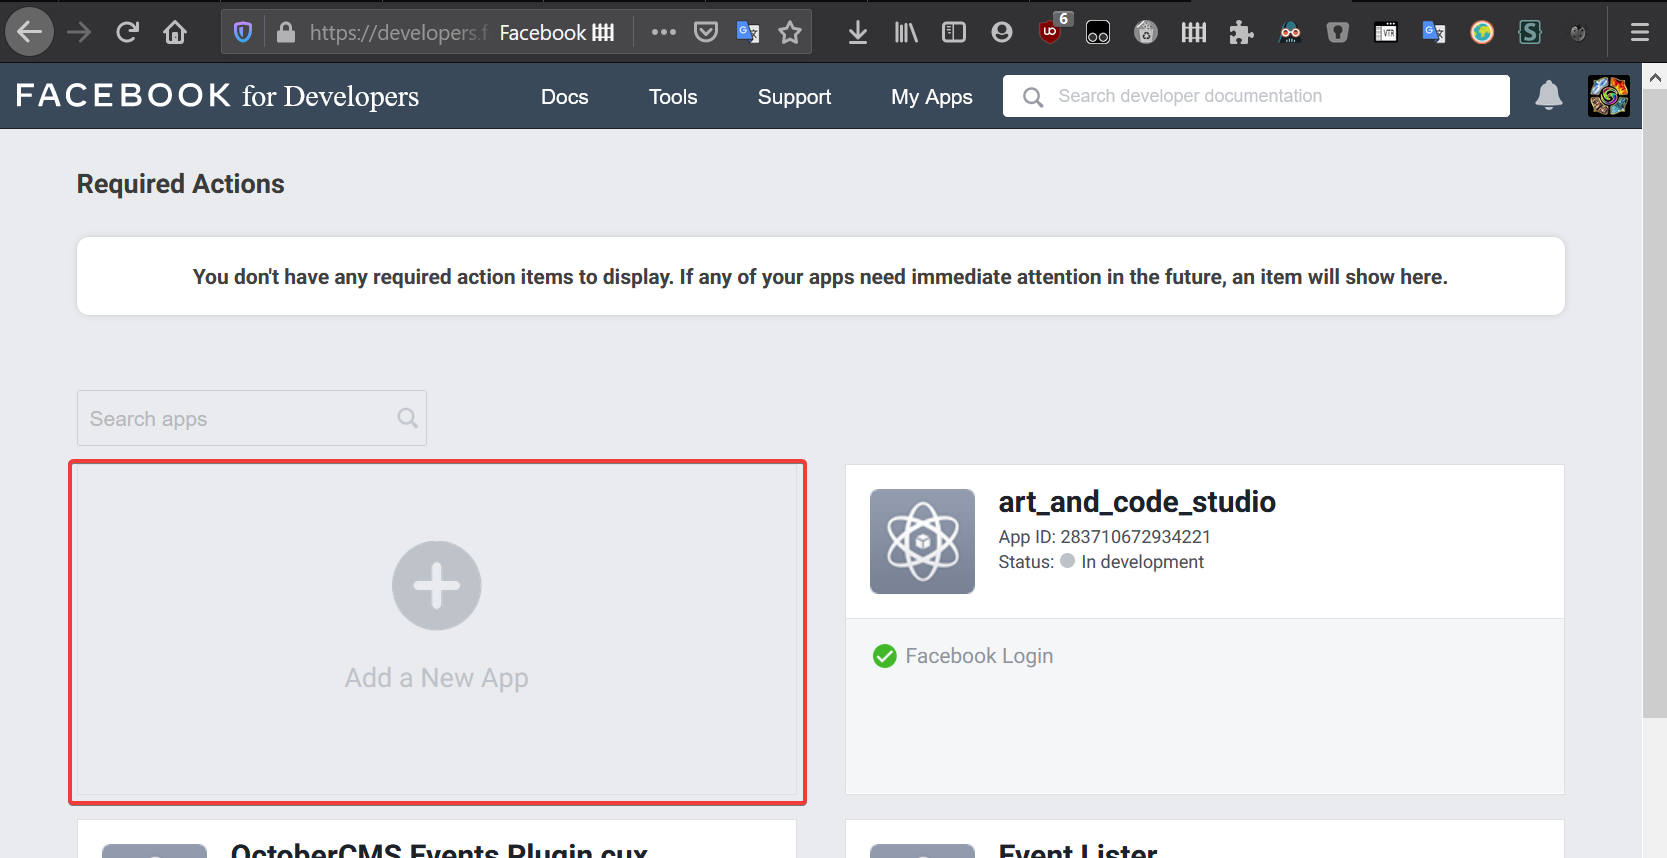
Task: Open the Tools menu
Action: pyautogui.click(x=673, y=97)
